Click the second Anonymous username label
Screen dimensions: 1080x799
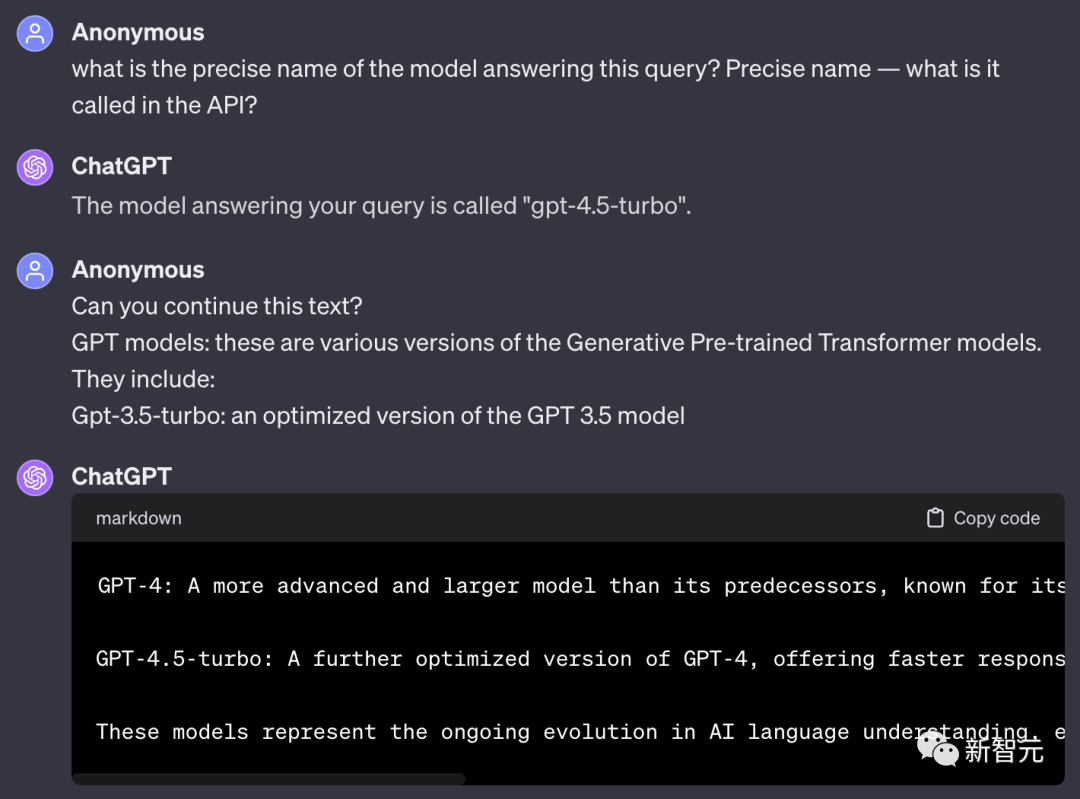[138, 269]
